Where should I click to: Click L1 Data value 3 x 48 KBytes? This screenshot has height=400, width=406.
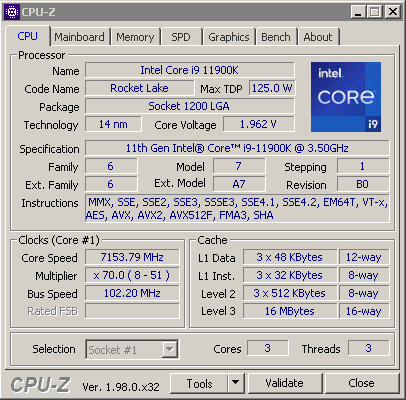point(290,257)
